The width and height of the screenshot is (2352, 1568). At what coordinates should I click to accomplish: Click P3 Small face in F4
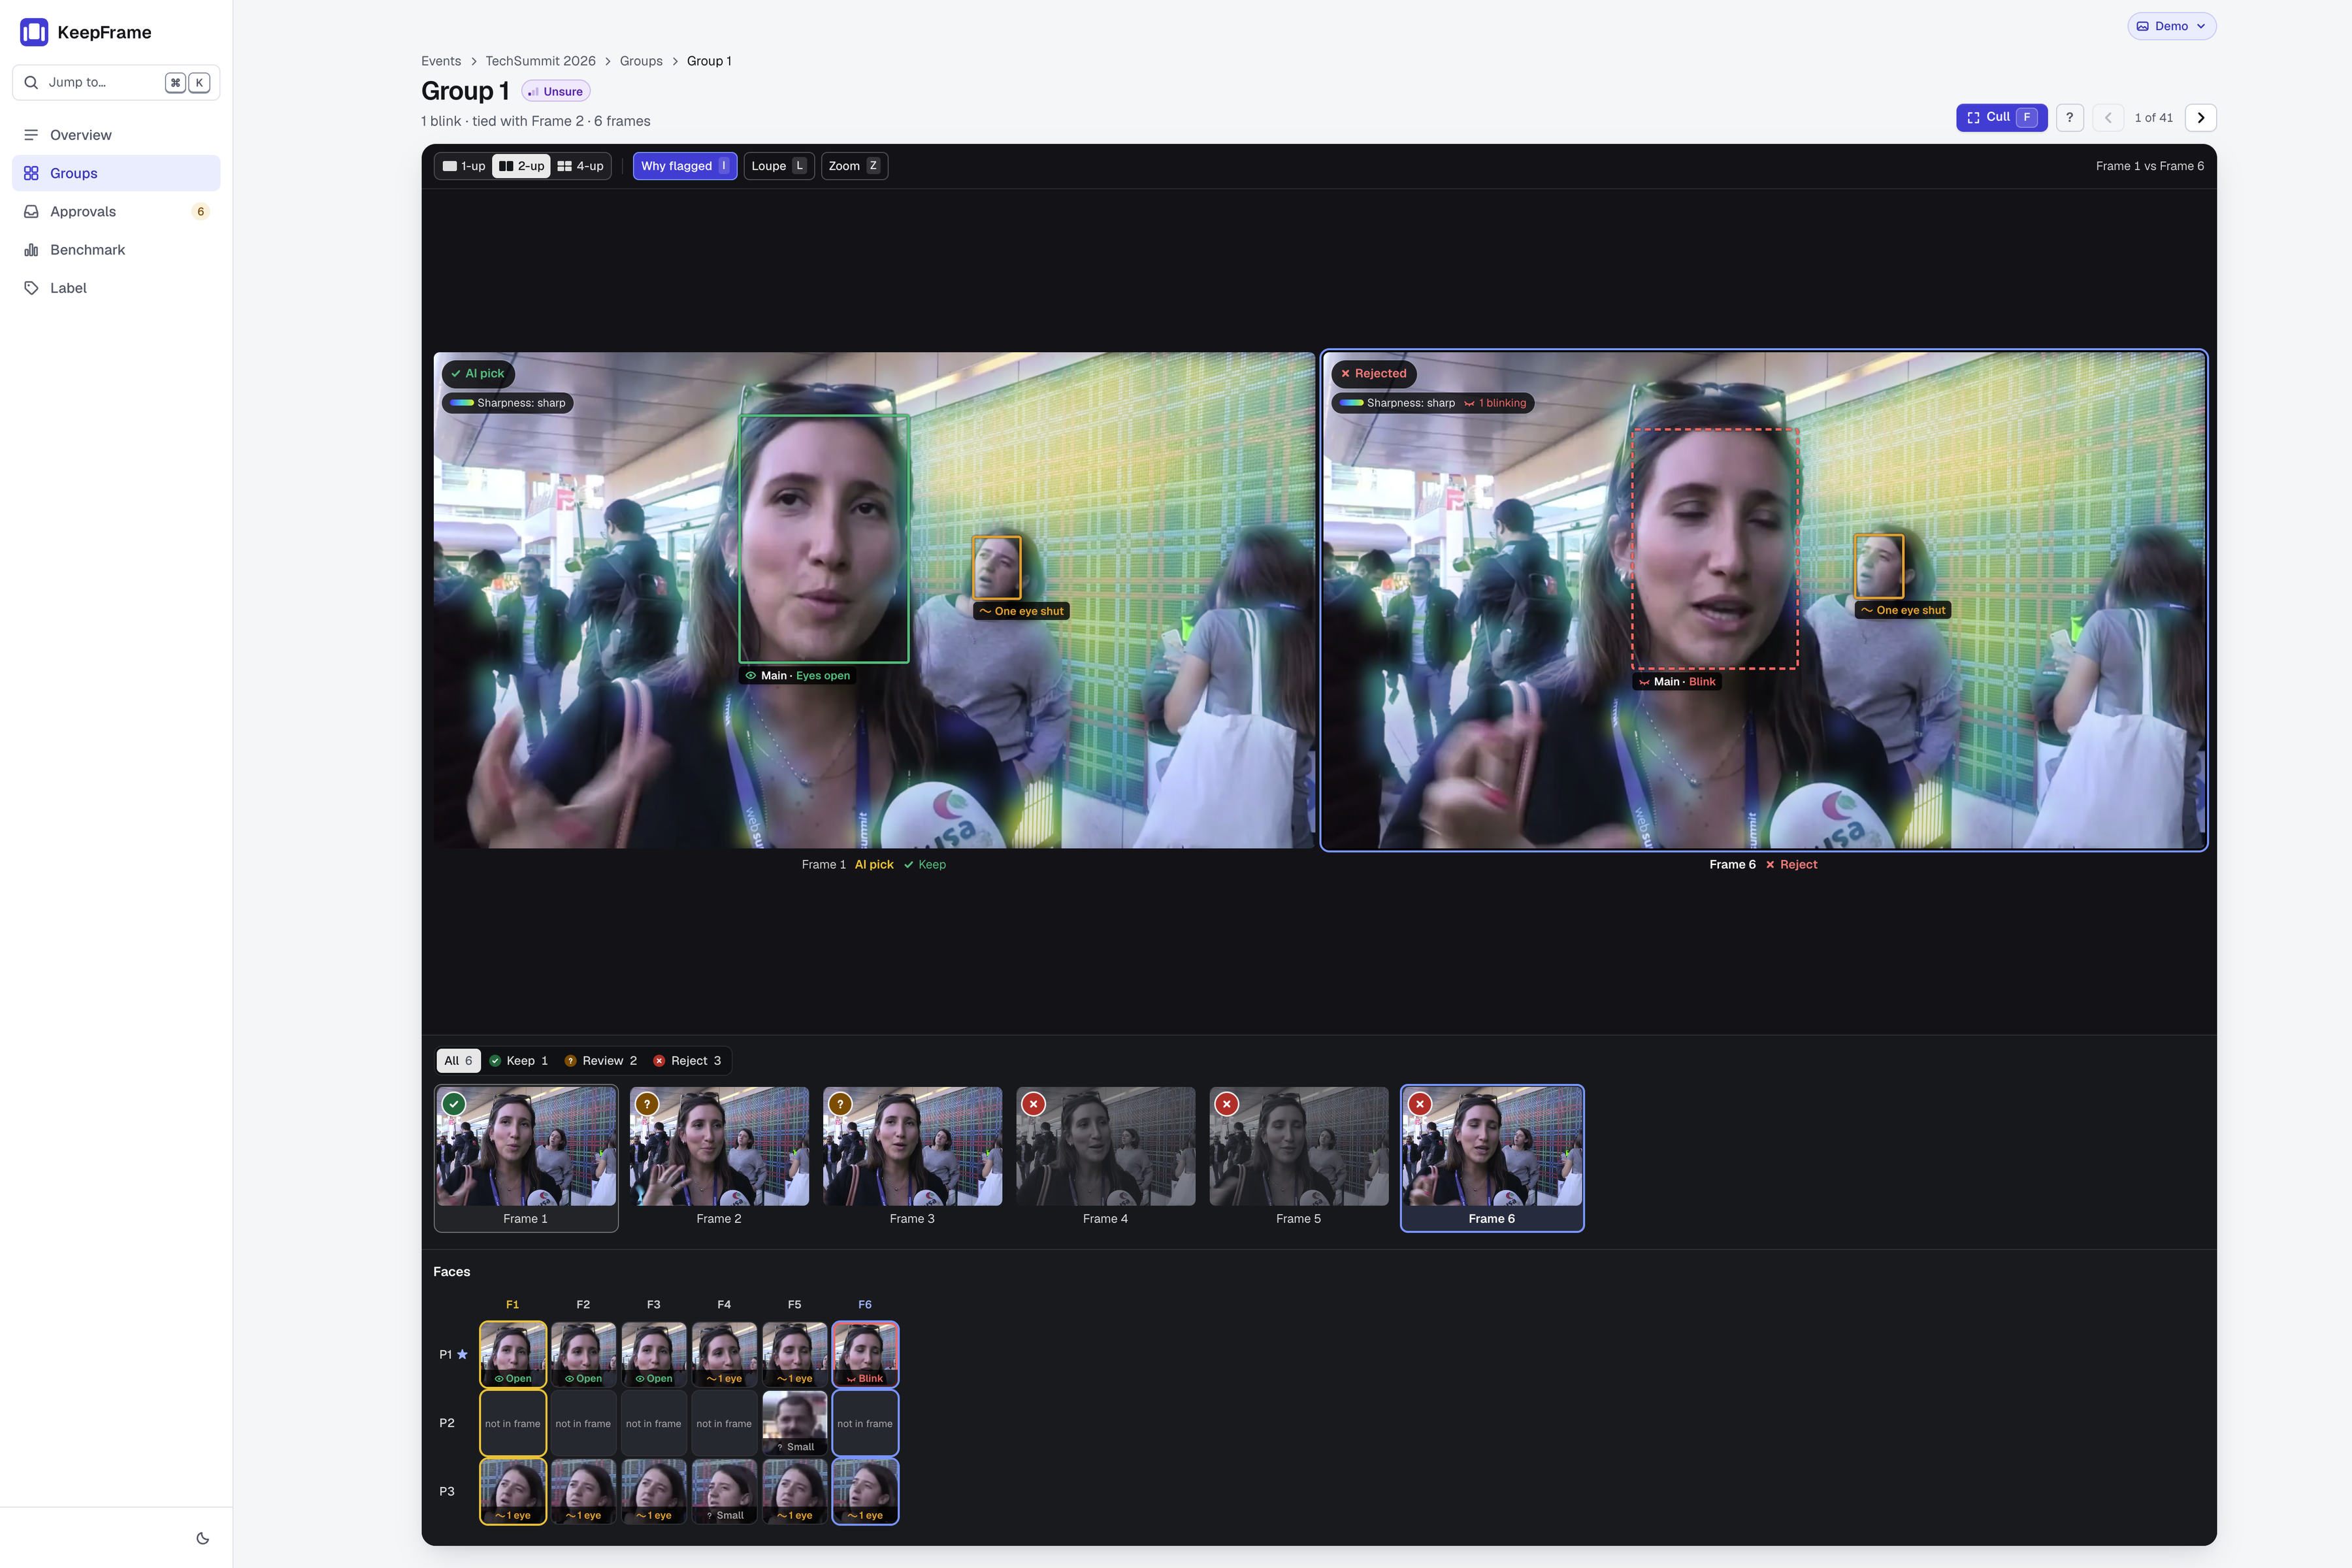point(724,1491)
